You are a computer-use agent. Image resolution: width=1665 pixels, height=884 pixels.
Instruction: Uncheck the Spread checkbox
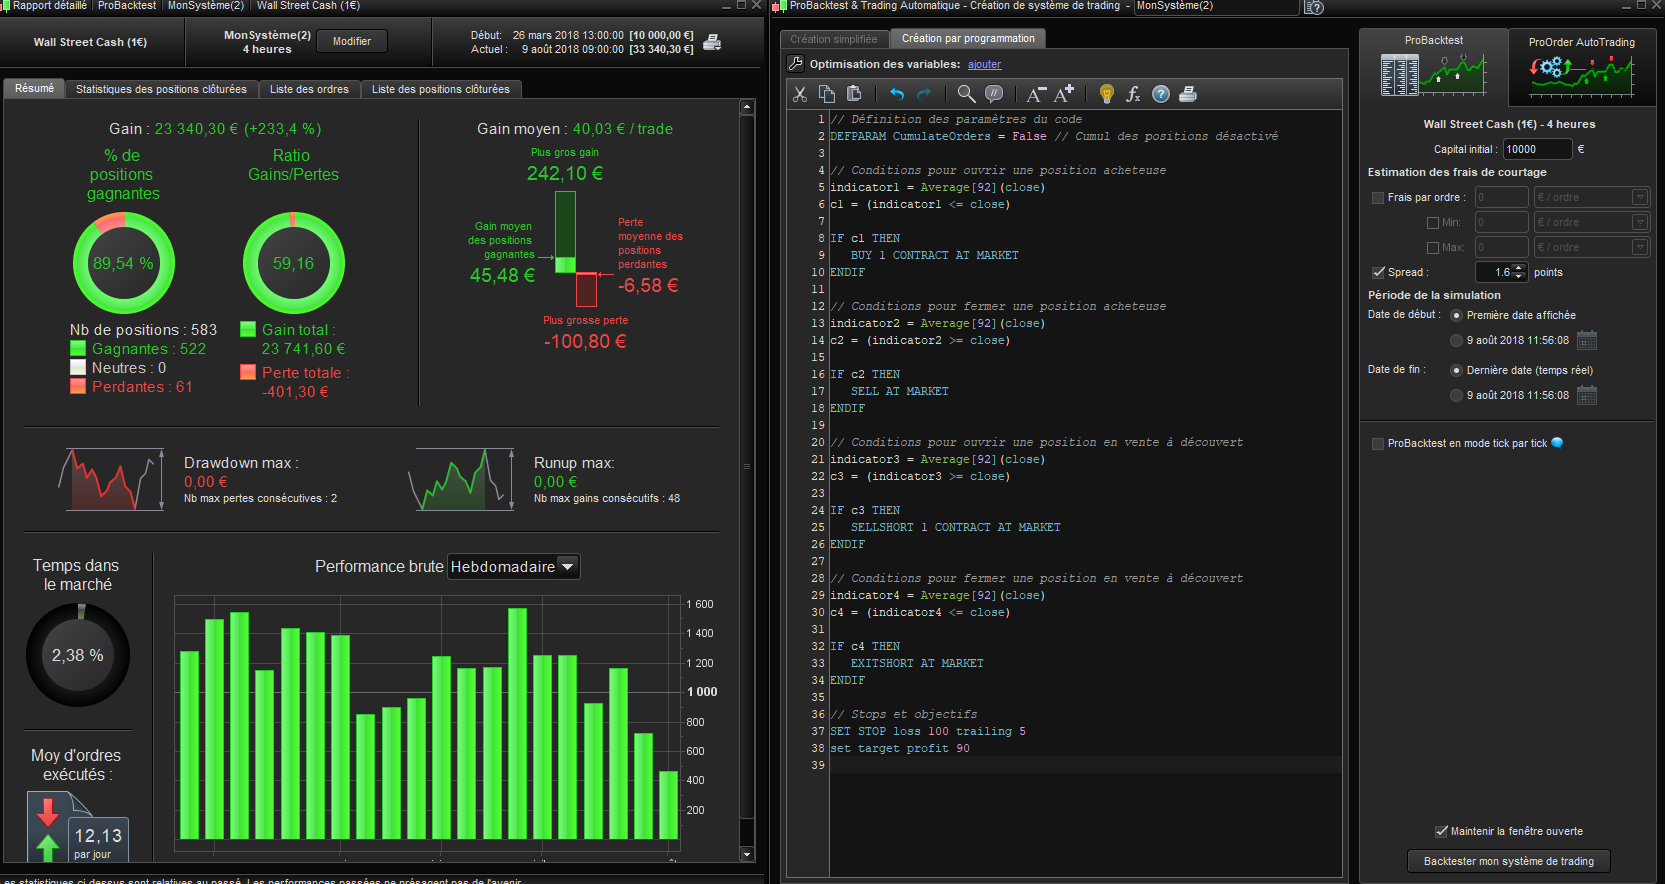(1378, 272)
